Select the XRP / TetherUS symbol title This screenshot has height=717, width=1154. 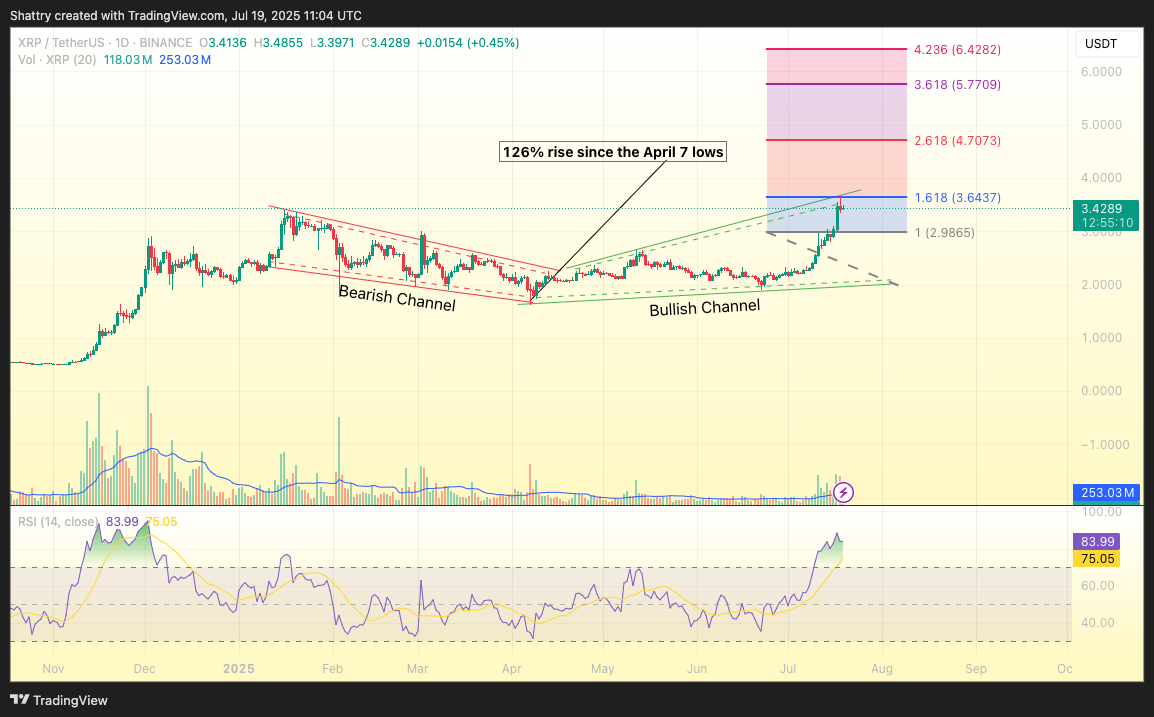(x=58, y=43)
